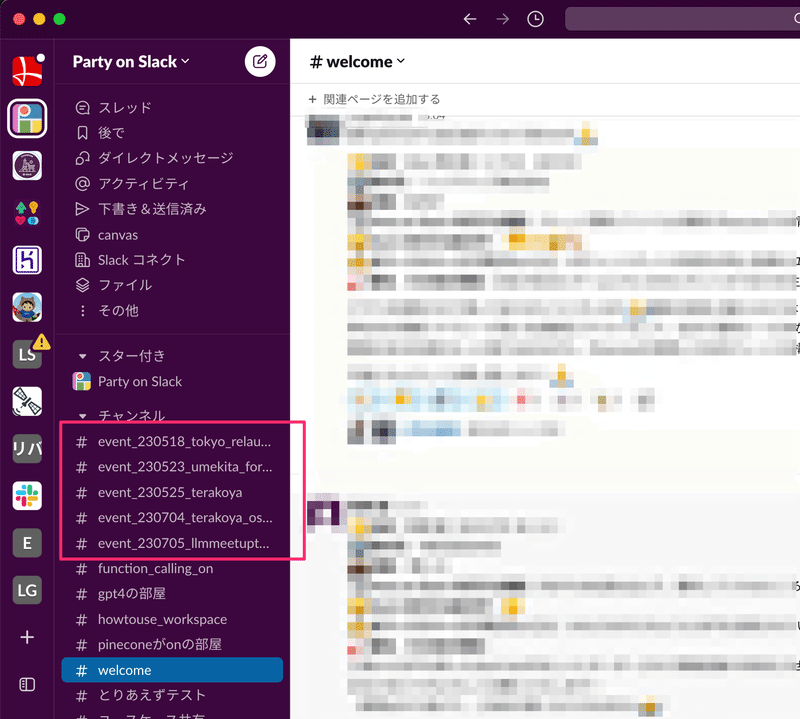Click the search bar at top
The image size is (800, 719).
tap(683, 19)
